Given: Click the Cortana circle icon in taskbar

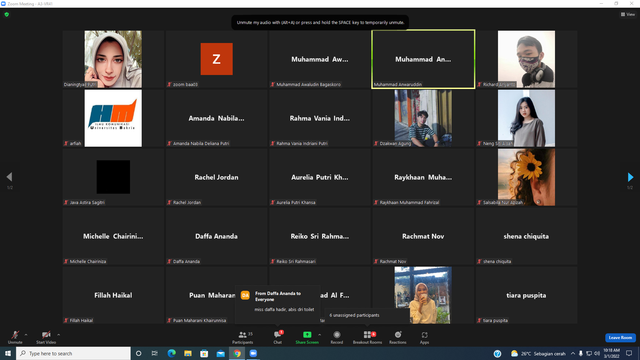Looking at the screenshot, I should point(138,353).
